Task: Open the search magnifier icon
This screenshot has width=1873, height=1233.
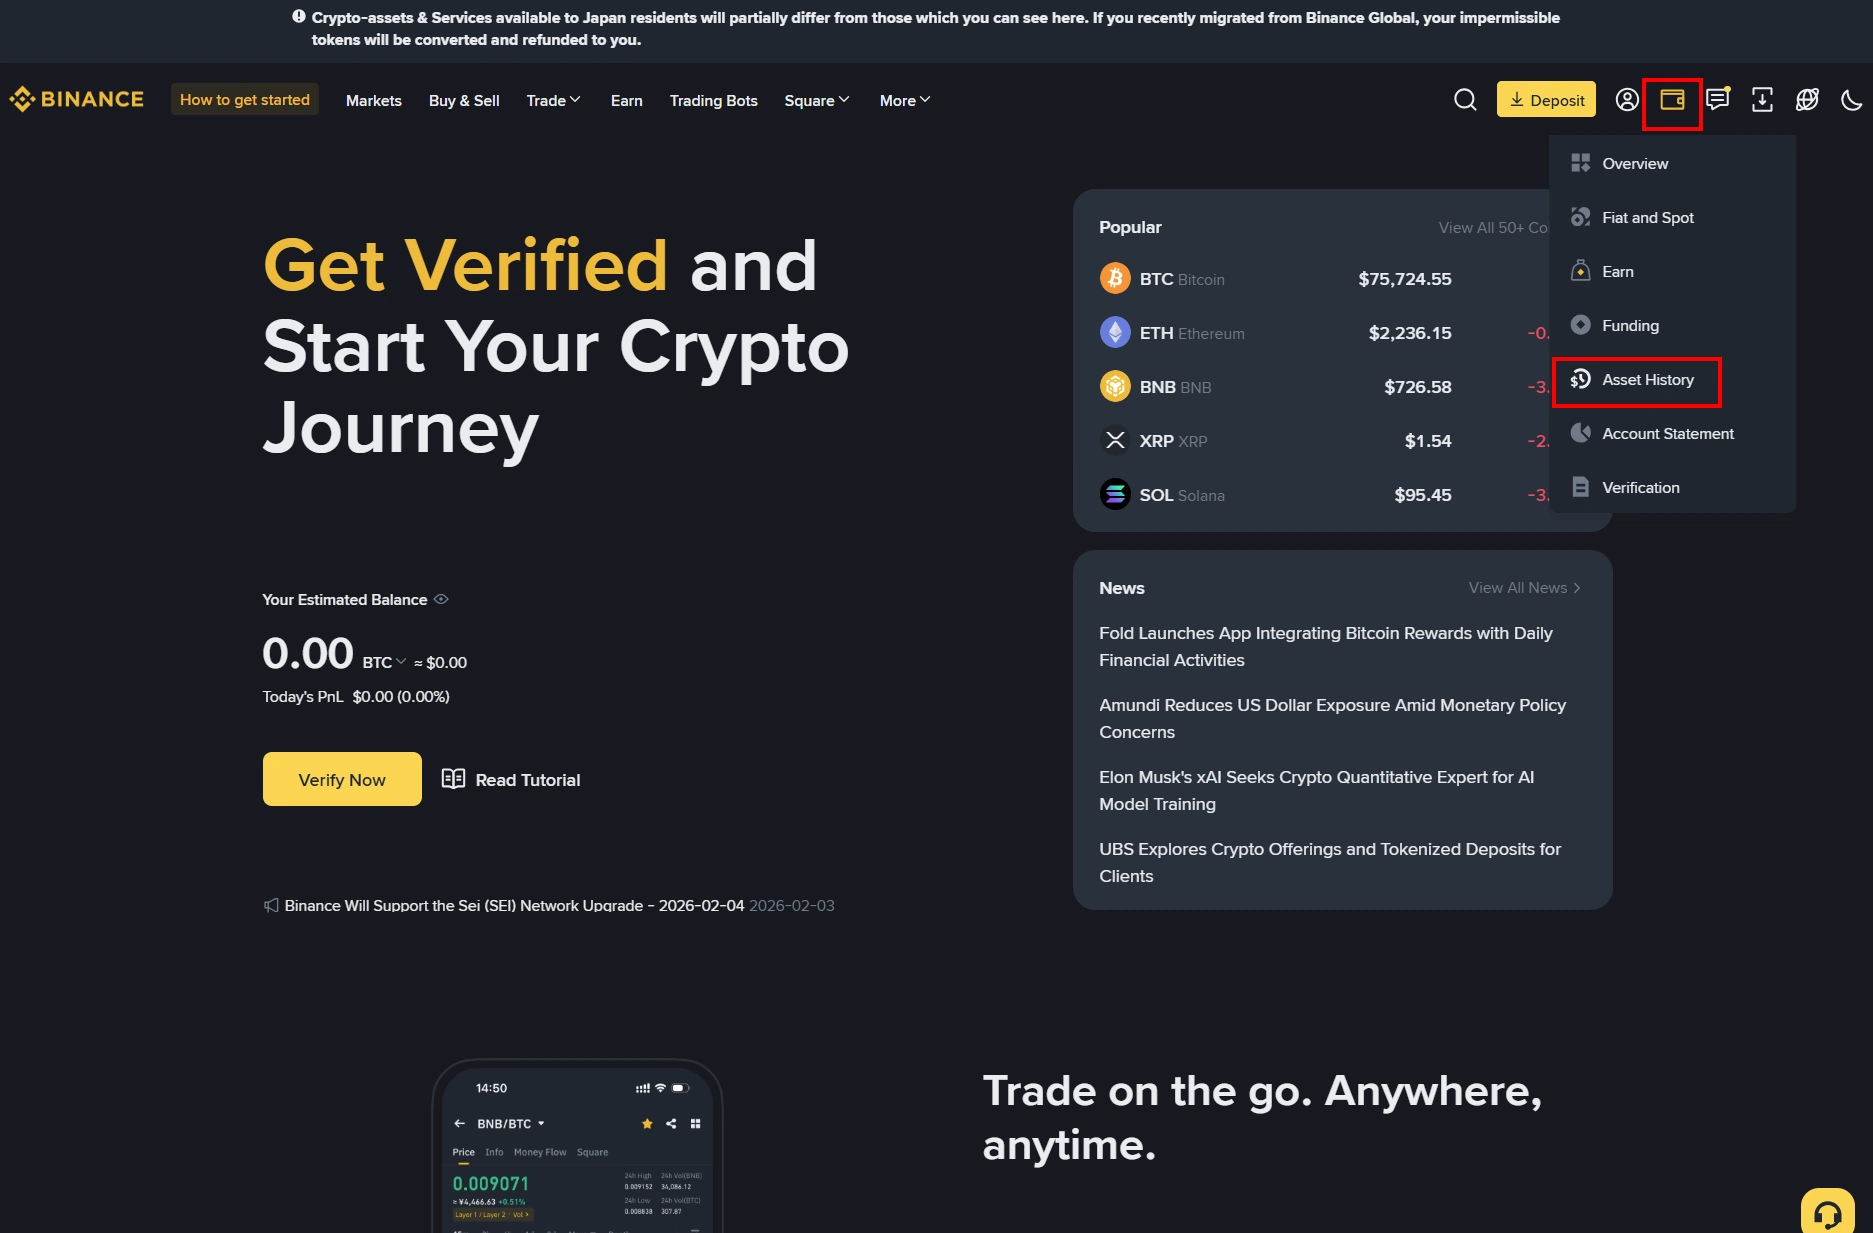Action: pos(1465,100)
